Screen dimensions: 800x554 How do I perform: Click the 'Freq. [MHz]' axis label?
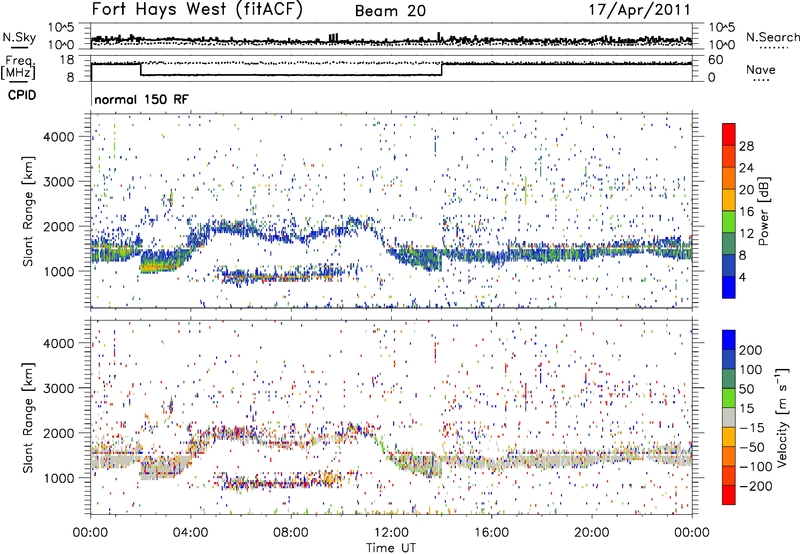click(19, 68)
